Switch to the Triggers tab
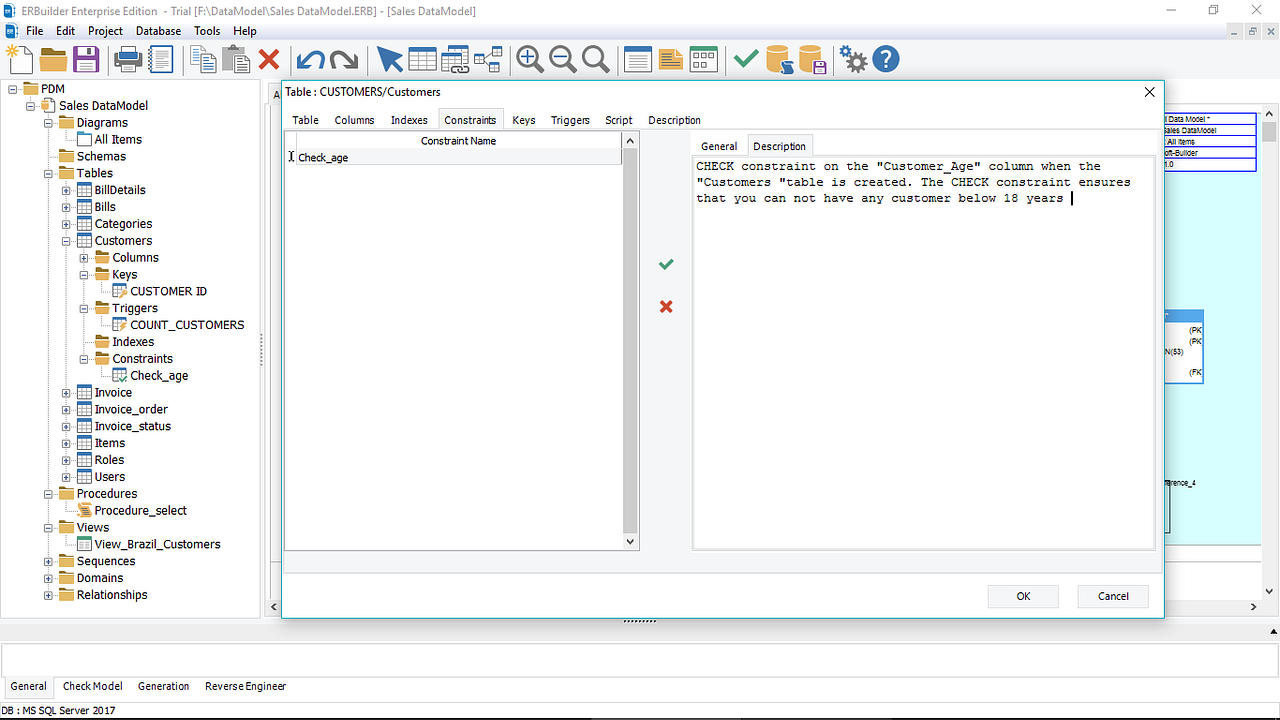 point(570,120)
